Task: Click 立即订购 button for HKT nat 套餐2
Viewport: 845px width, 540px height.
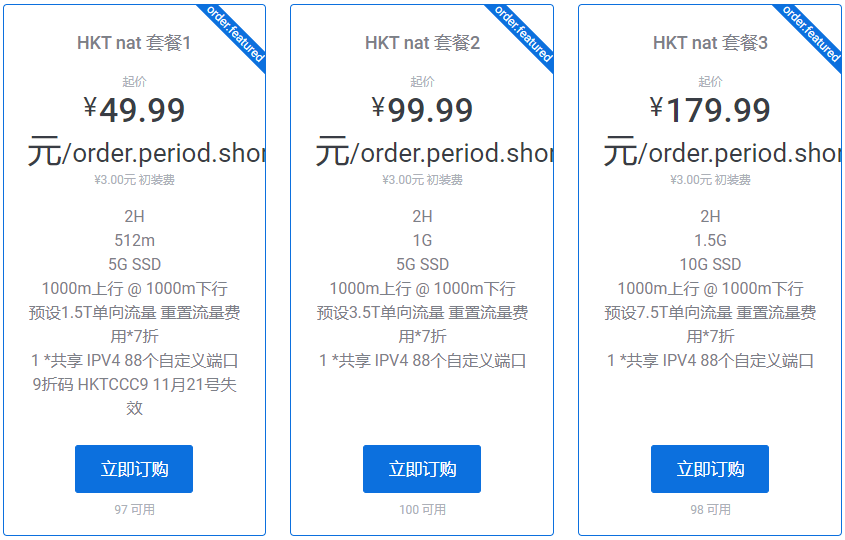Action: (422, 469)
